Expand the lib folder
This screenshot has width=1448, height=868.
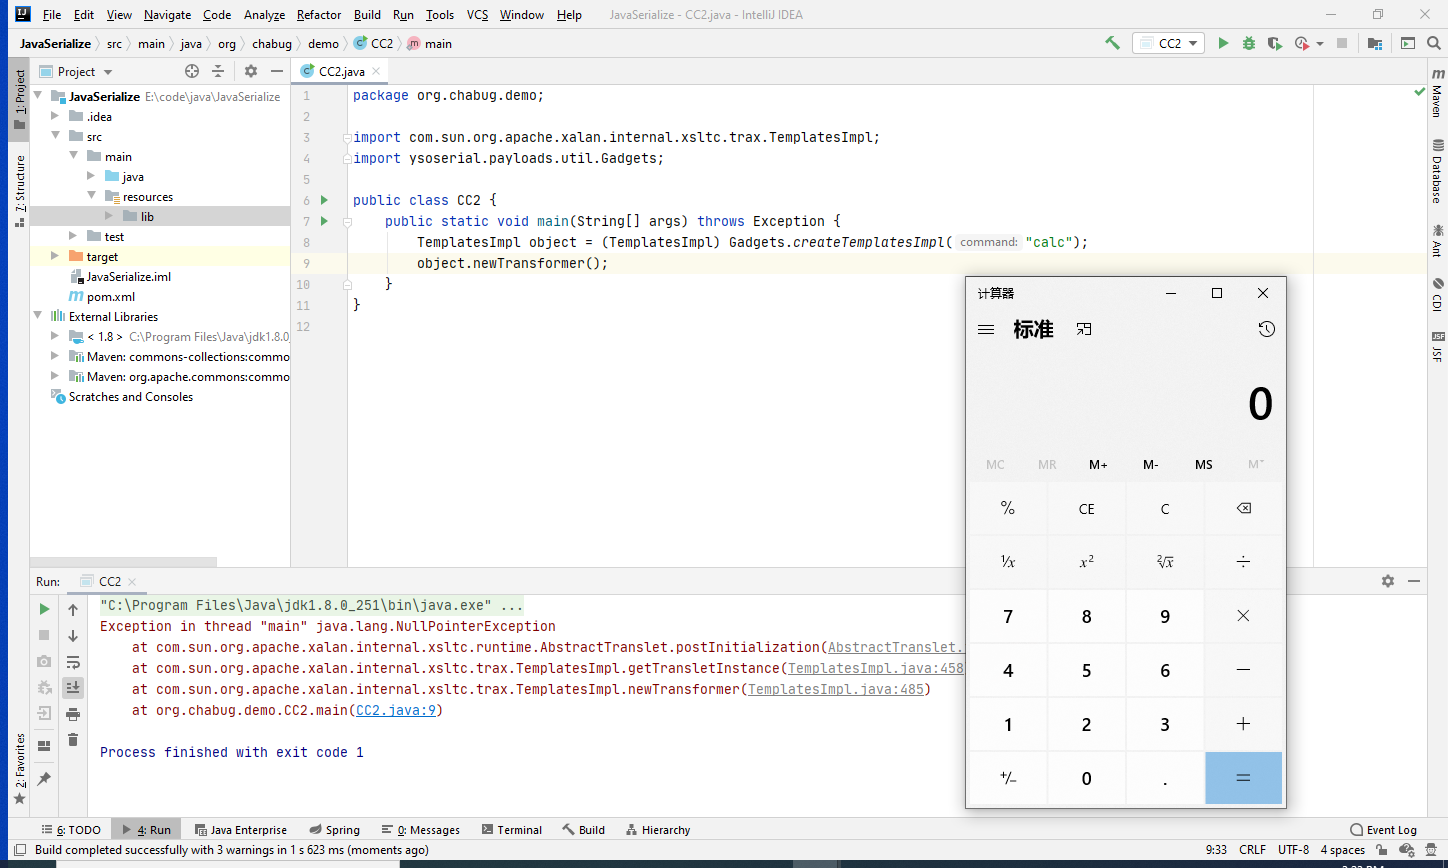coord(109,217)
